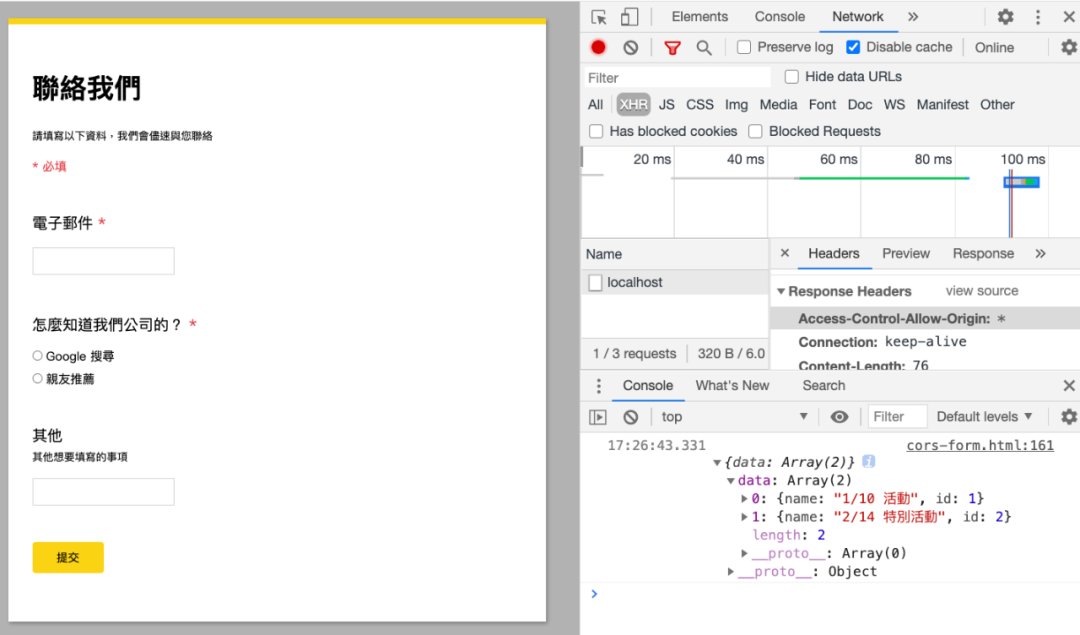Stop recording network log red button

coord(598,48)
